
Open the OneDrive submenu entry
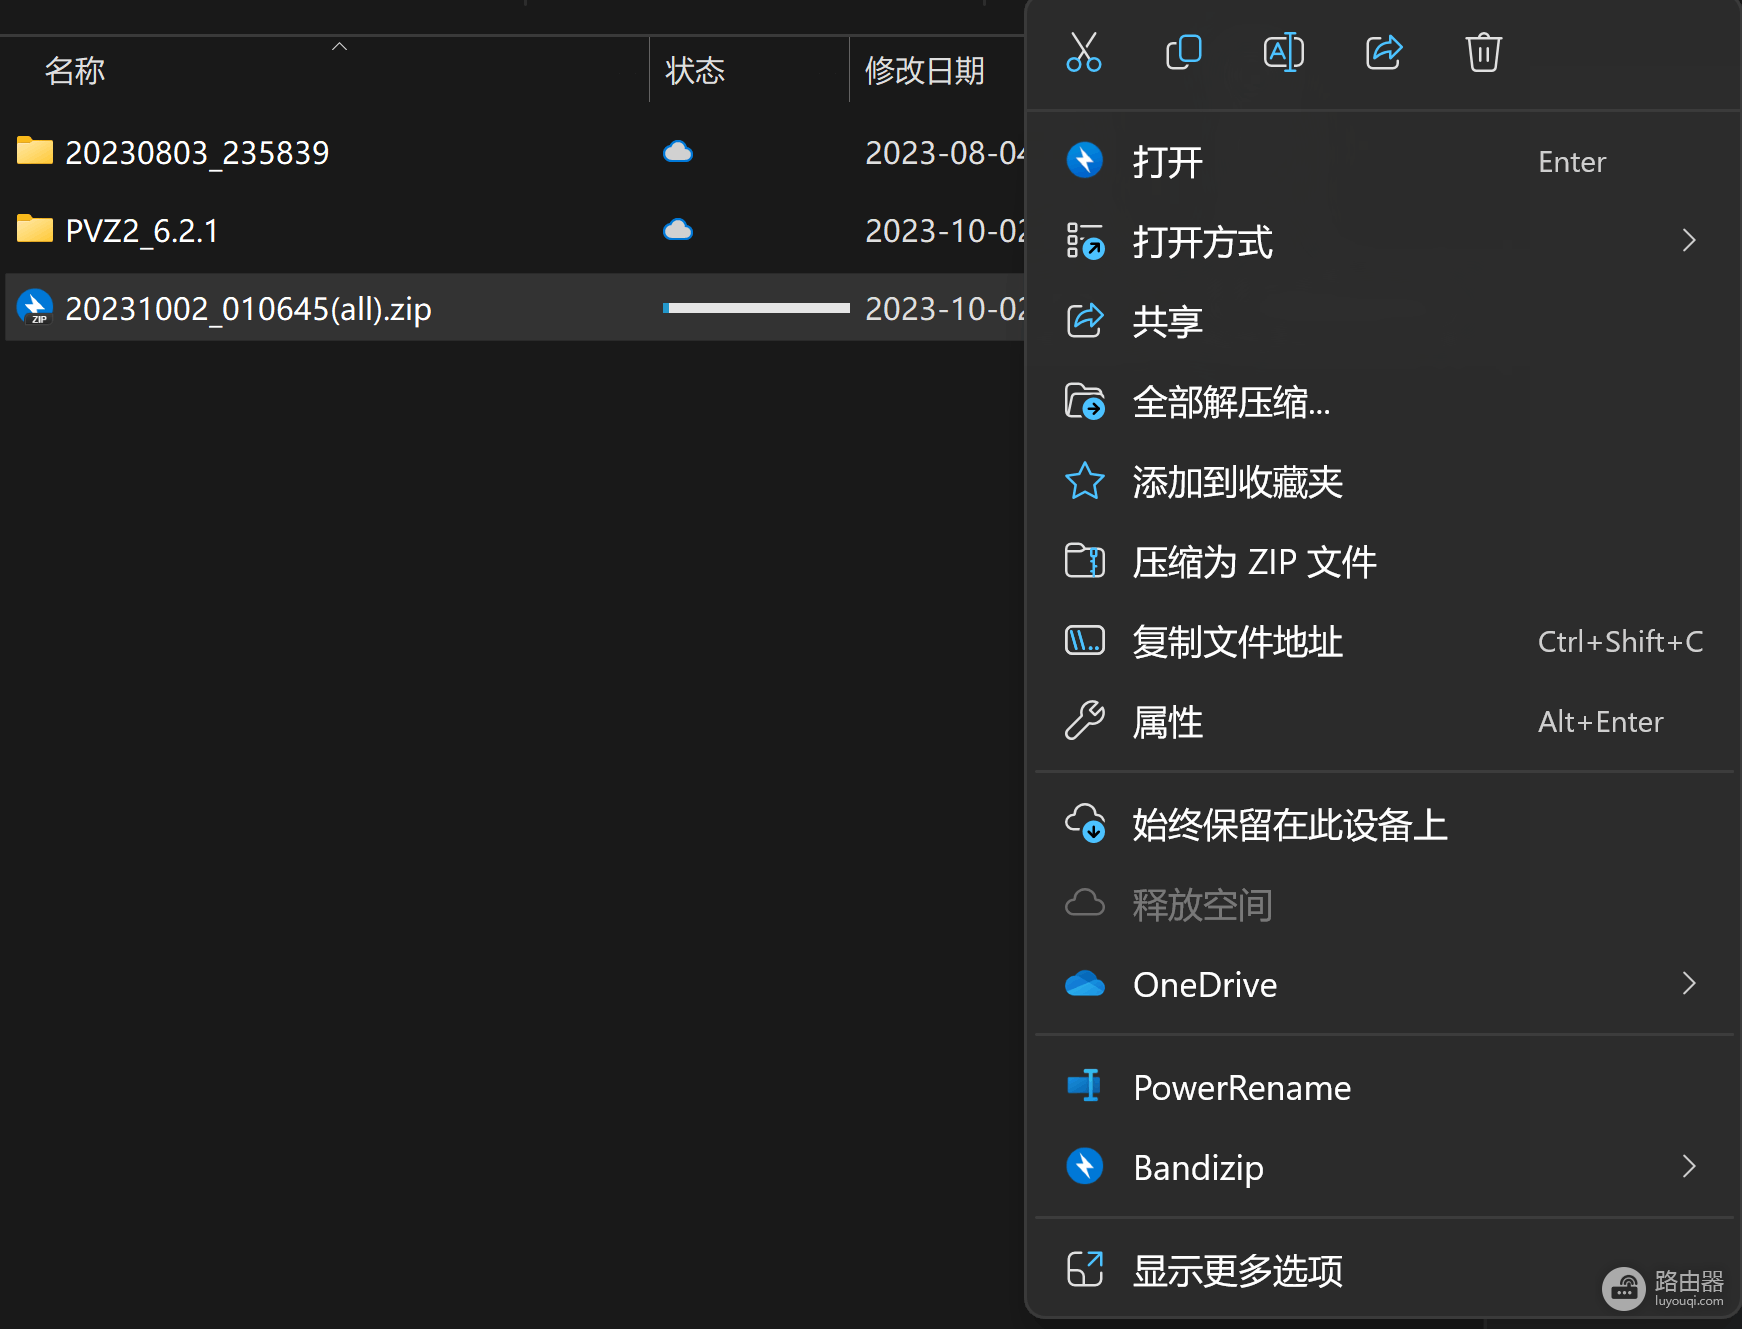pos(1384,985)
